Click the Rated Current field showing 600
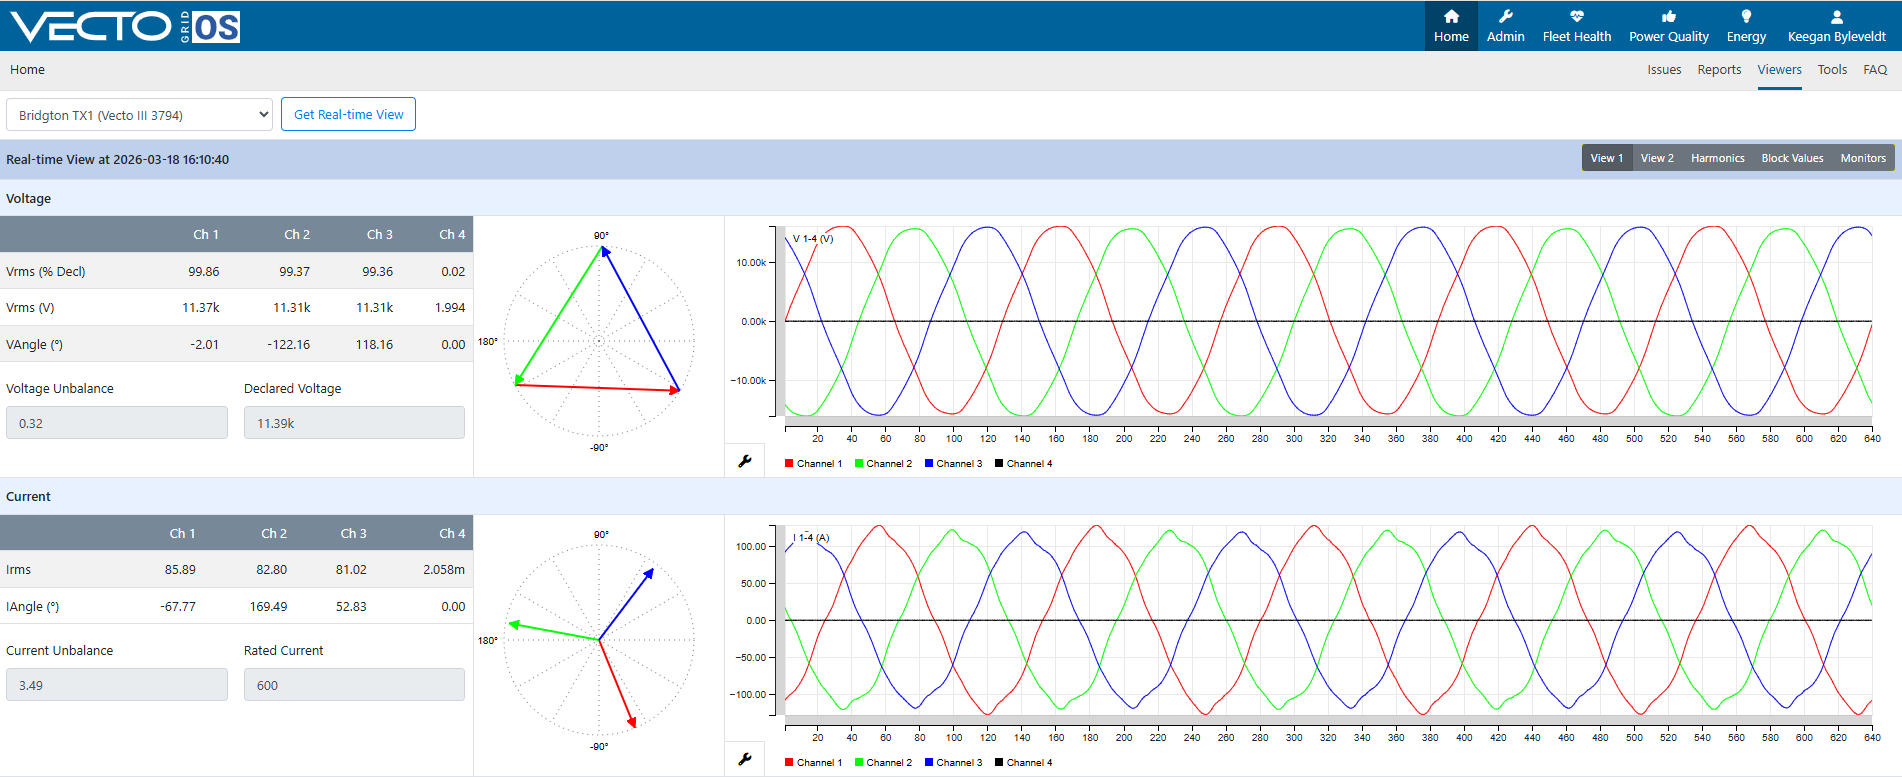The image size is (1902, 777). [354, 685]
